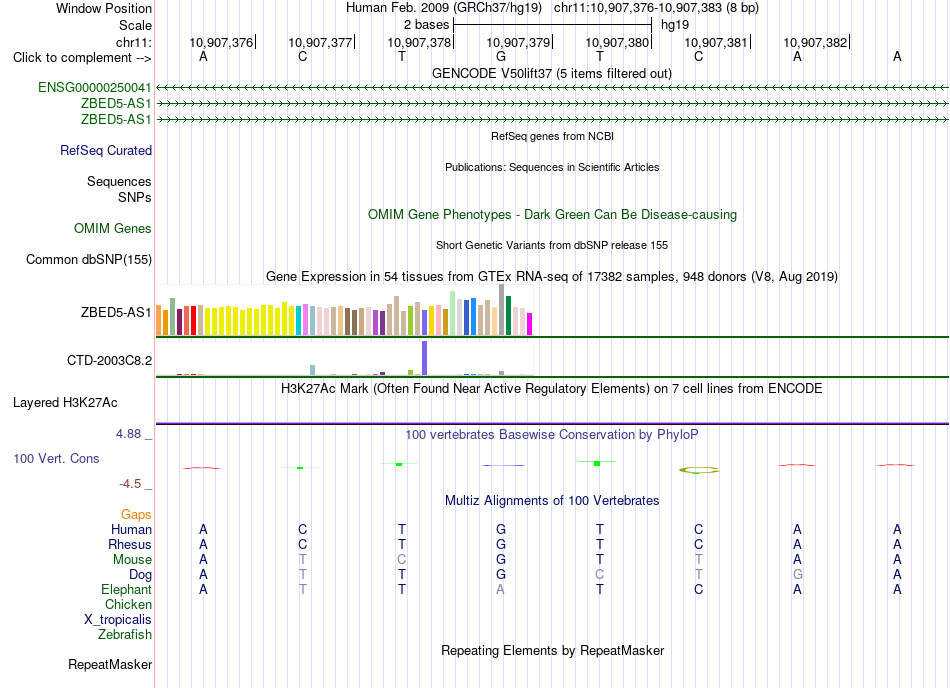Click position number 10,907,381 on the ruler
Image resolution: width=950 pixels, height=688 pixels.
(716, 42)
